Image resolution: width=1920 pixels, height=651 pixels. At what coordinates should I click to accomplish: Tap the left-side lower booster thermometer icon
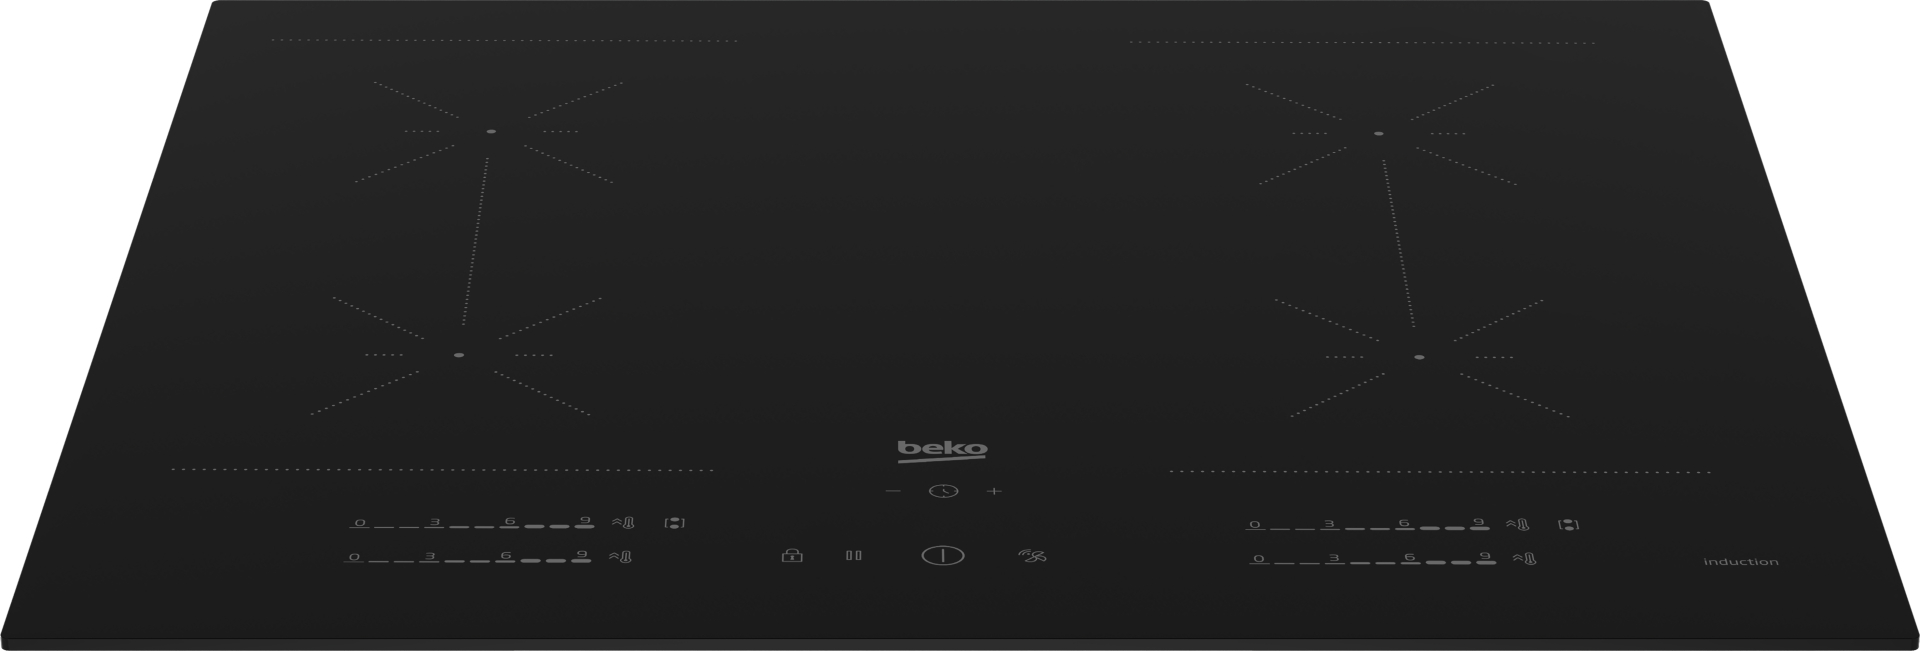pos(621,557)
